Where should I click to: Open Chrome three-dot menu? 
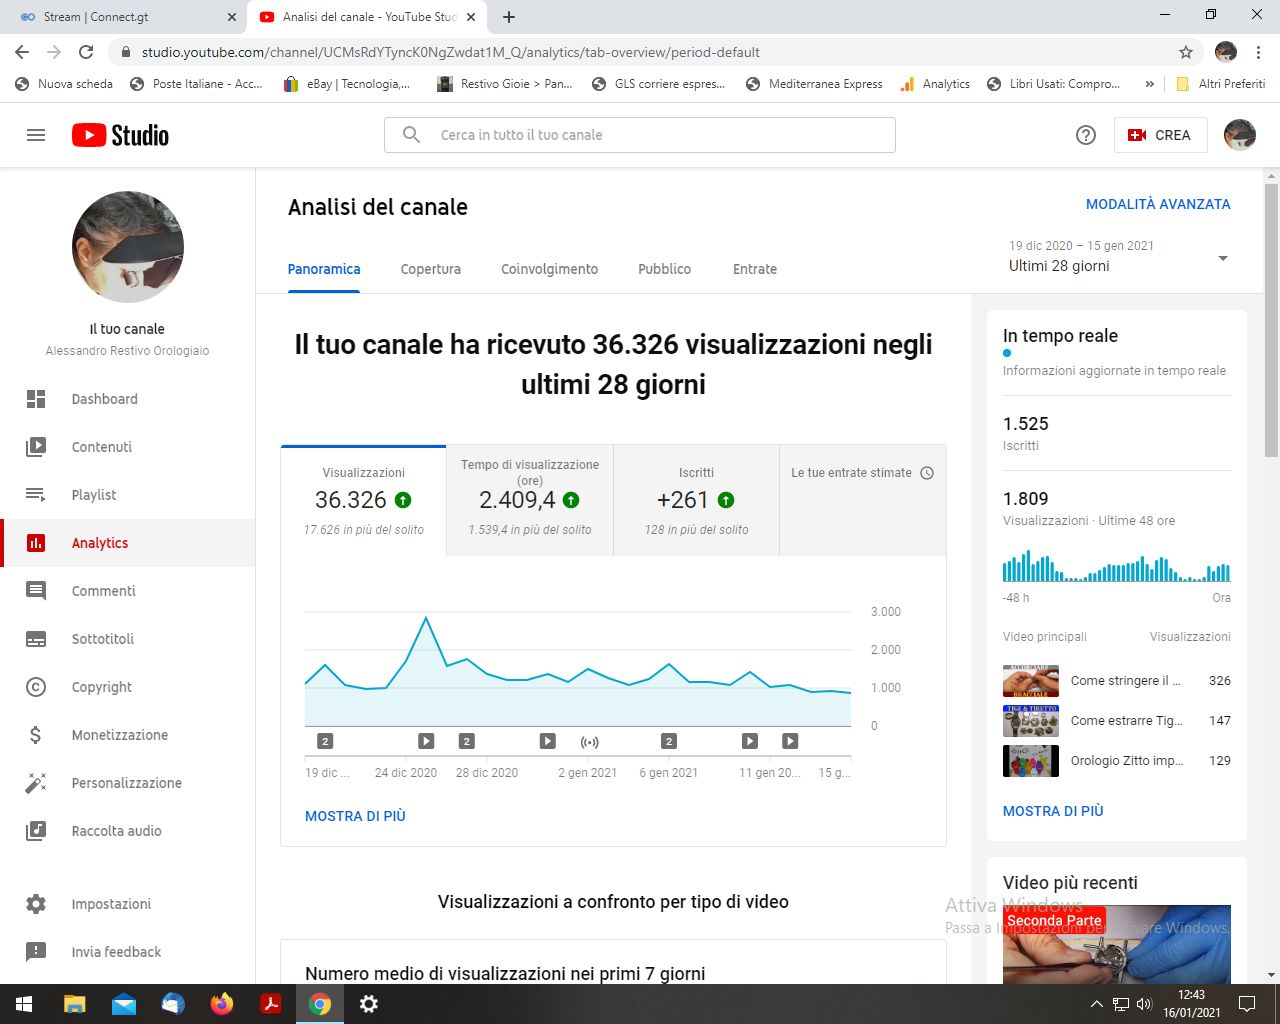pos(1258,52)
